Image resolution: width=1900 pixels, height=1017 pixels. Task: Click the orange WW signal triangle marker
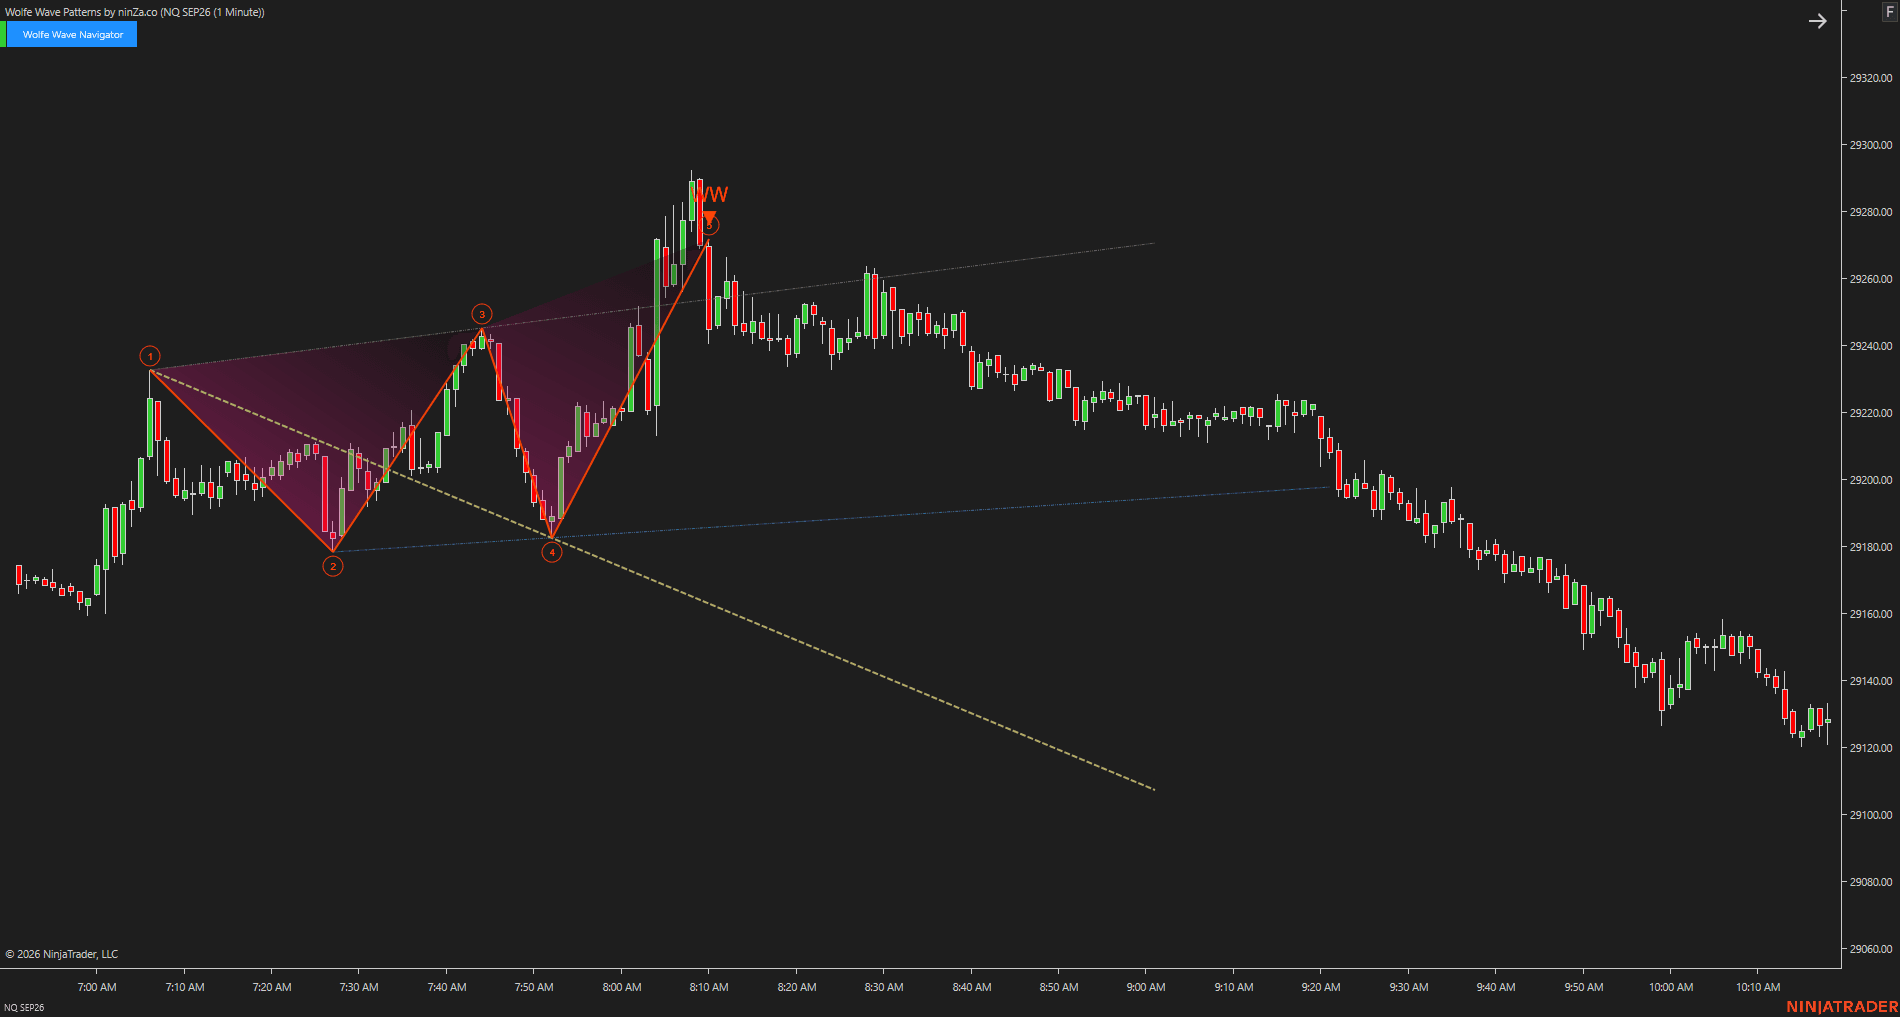point(709,216)
